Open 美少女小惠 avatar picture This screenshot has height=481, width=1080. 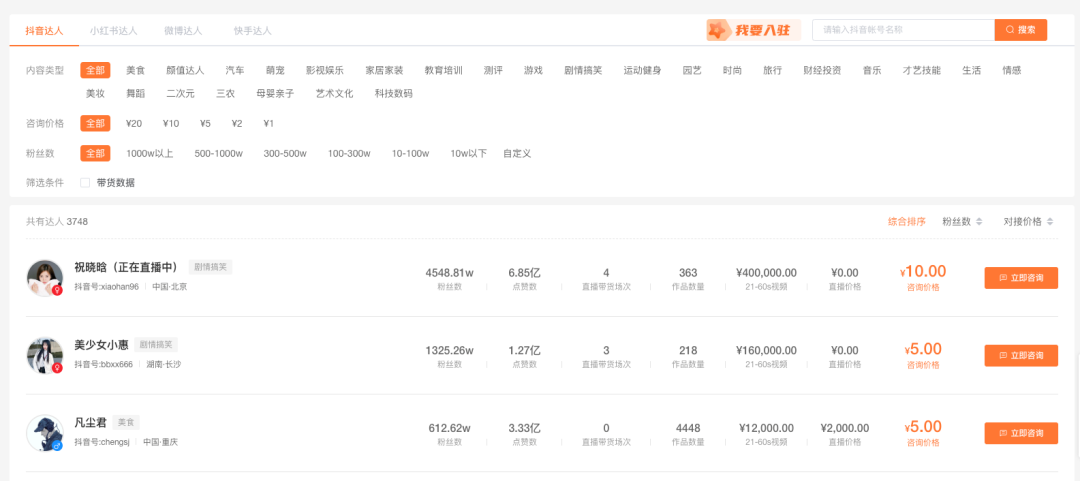[x=45, y=356]
